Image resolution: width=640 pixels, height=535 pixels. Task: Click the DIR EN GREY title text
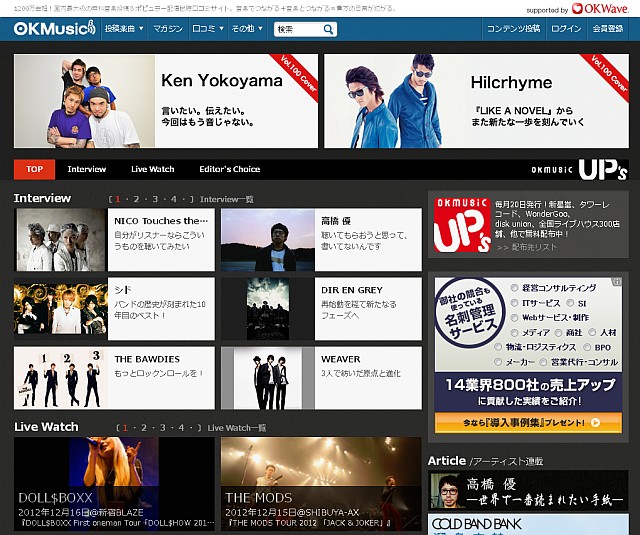pos(352,290)
